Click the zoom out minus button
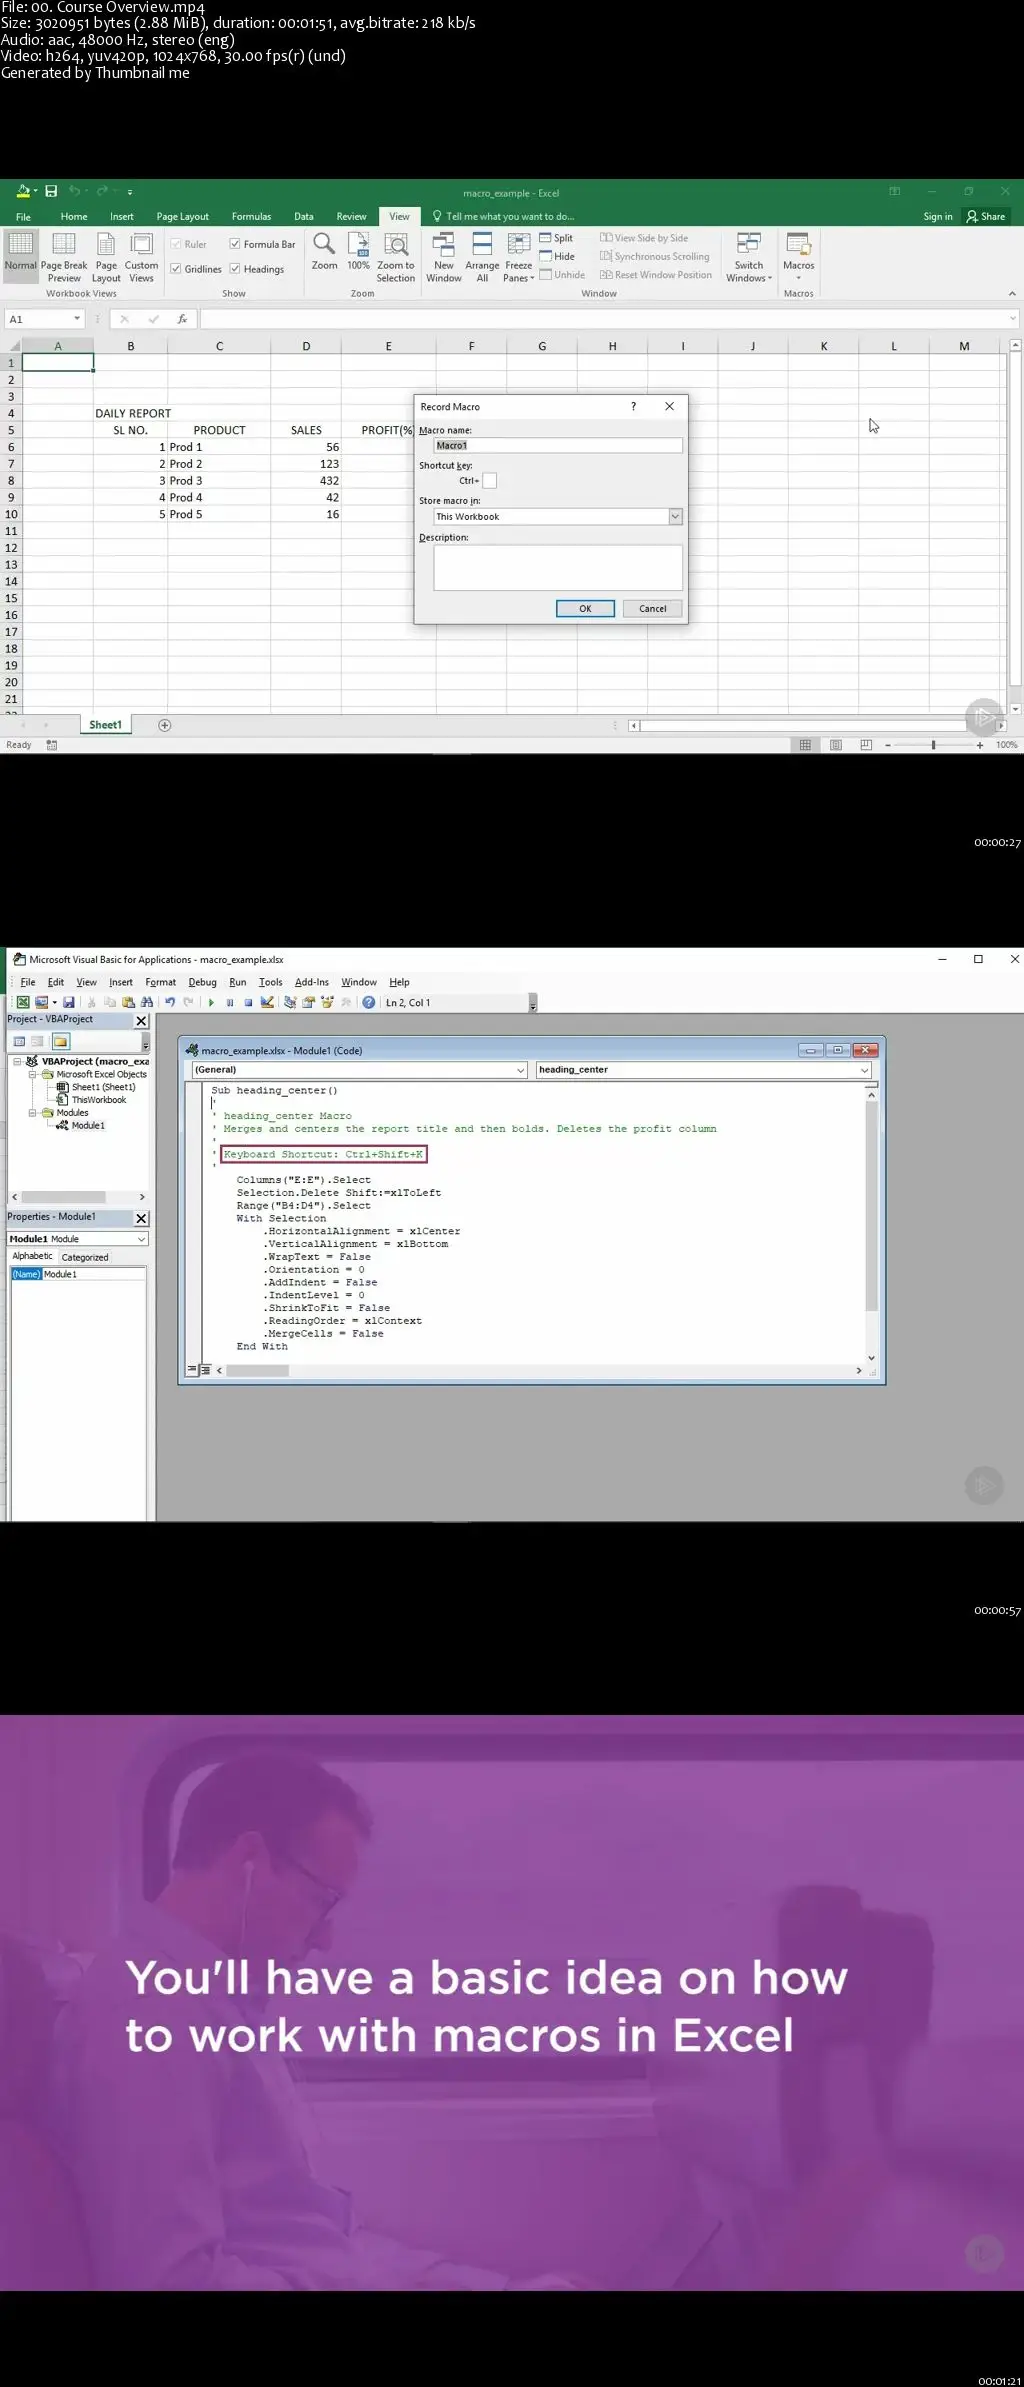Viewport: 1024px width, 2387px height. point(888,745)
